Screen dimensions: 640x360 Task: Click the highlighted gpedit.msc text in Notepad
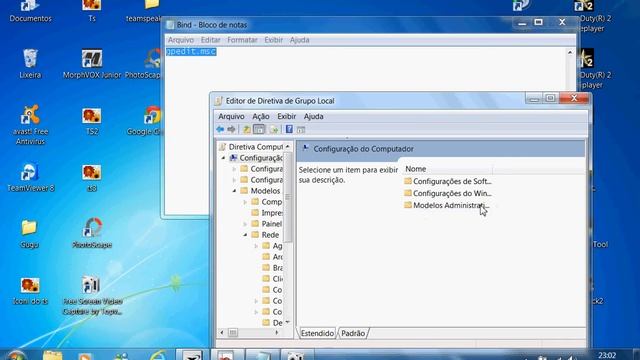coord(191,51)
